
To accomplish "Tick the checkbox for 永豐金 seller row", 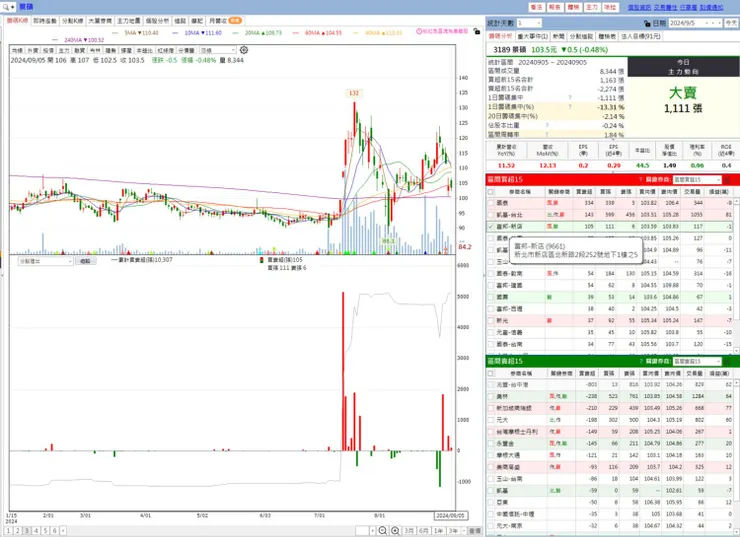I will coord(491,444).
